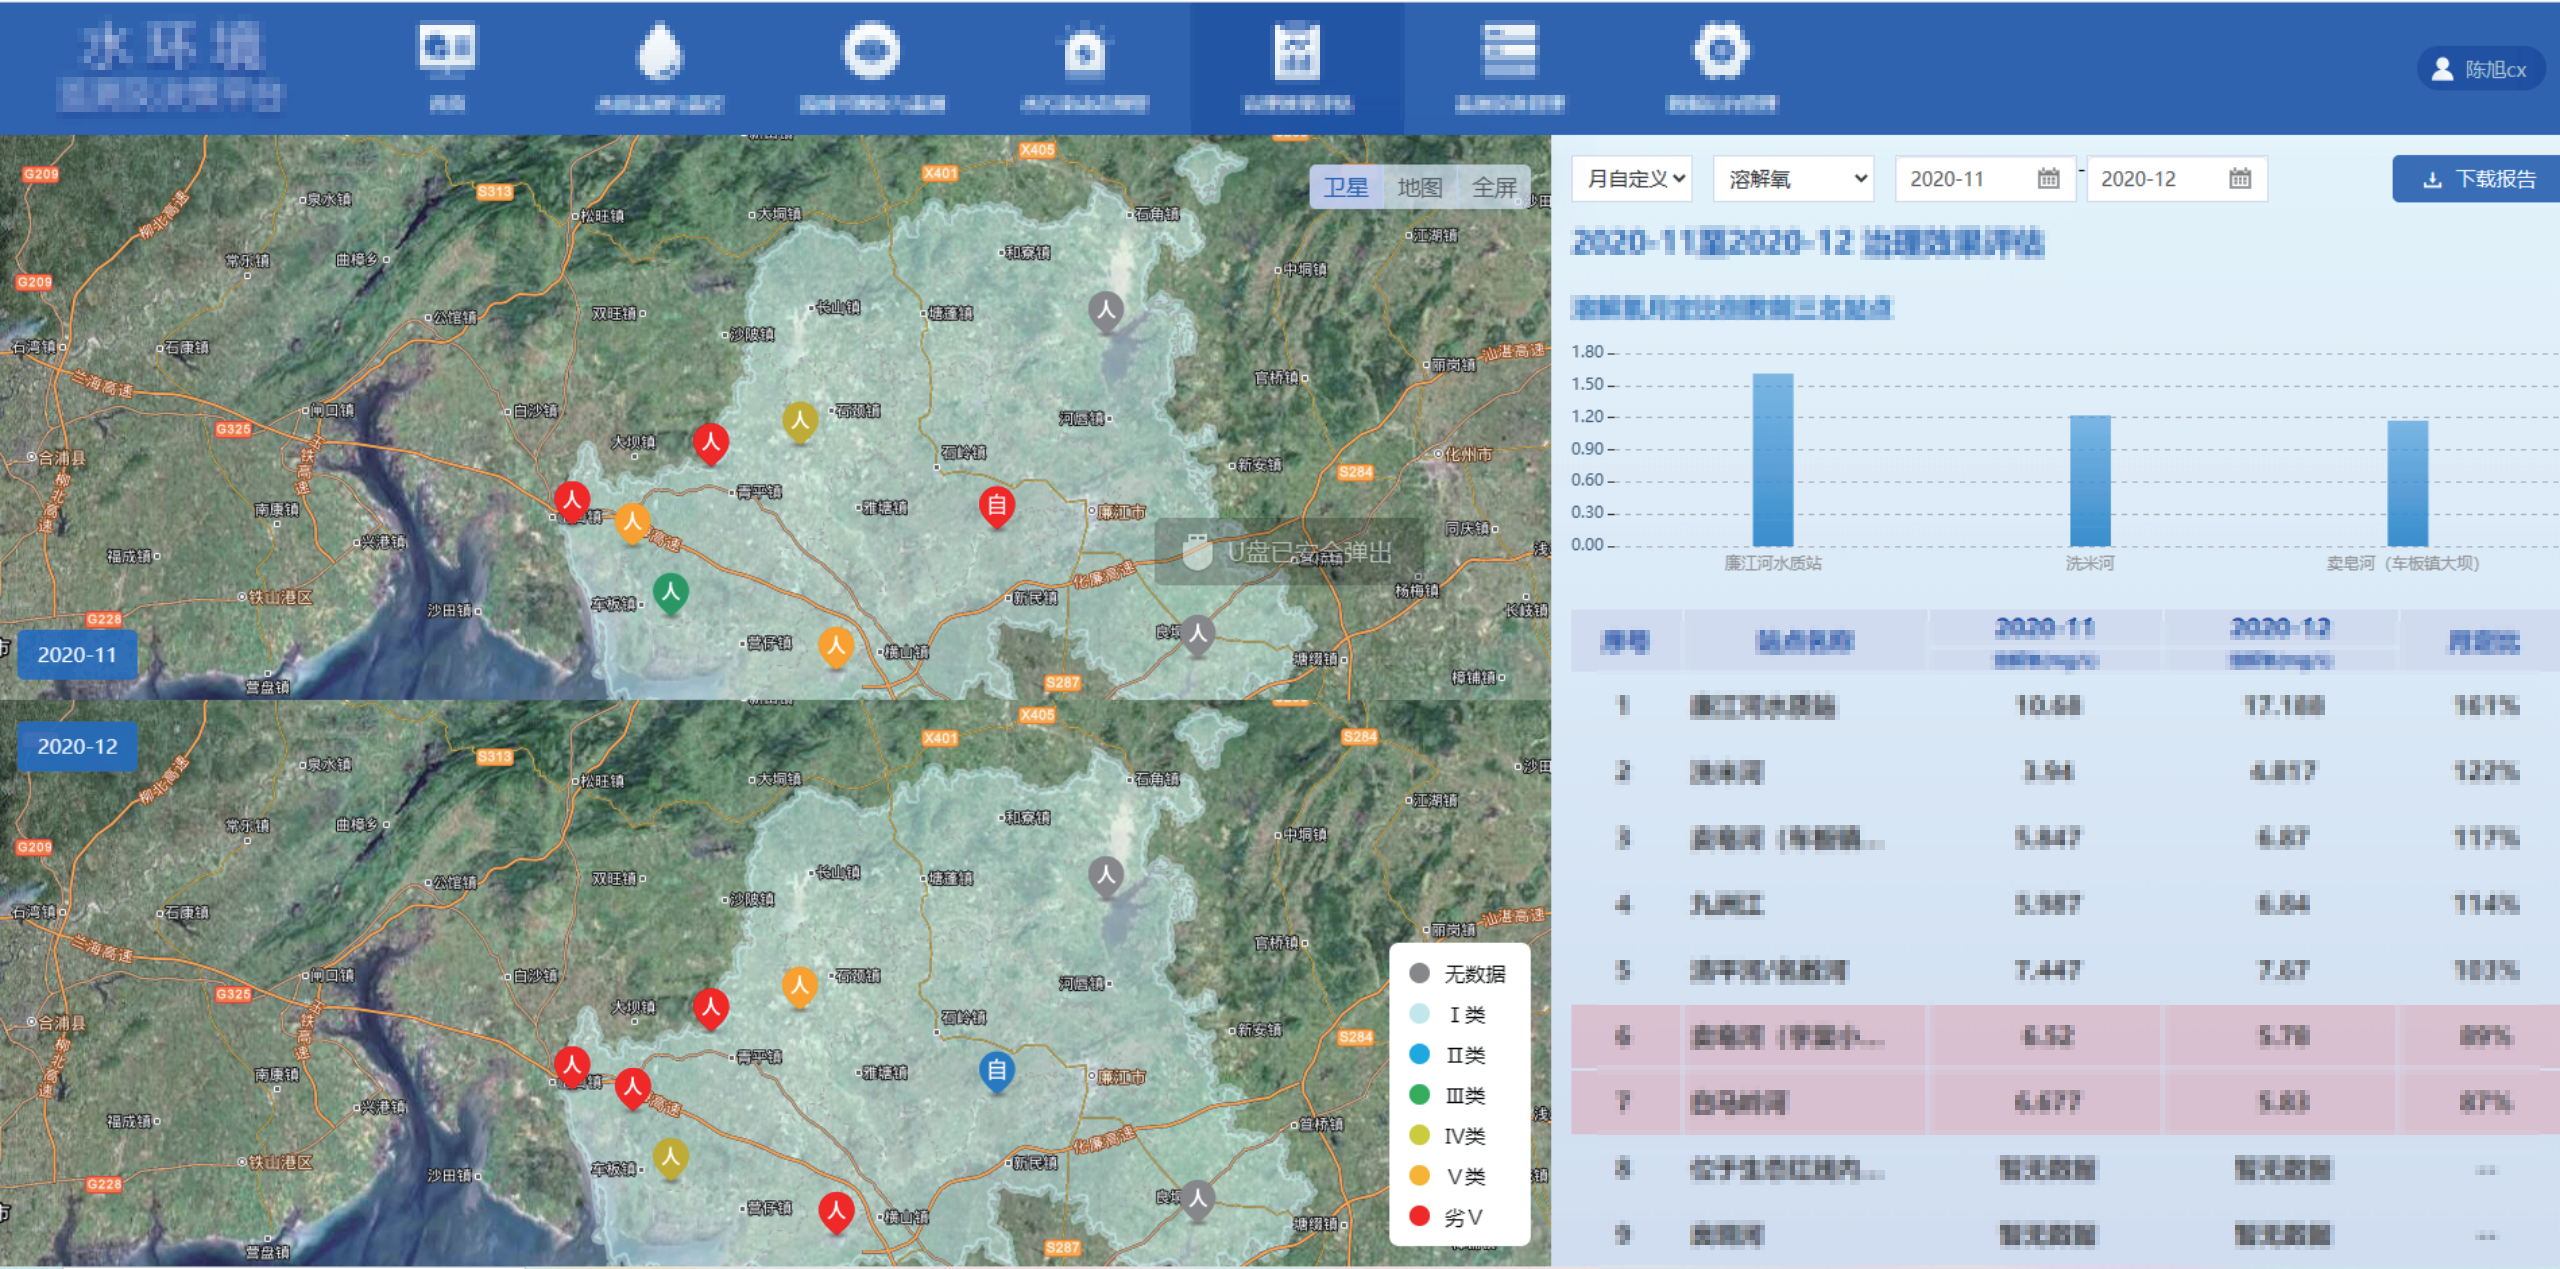Open the gear settings navigation icon
Screen dimensions: 2560x1269
[x=1721, y=50]
